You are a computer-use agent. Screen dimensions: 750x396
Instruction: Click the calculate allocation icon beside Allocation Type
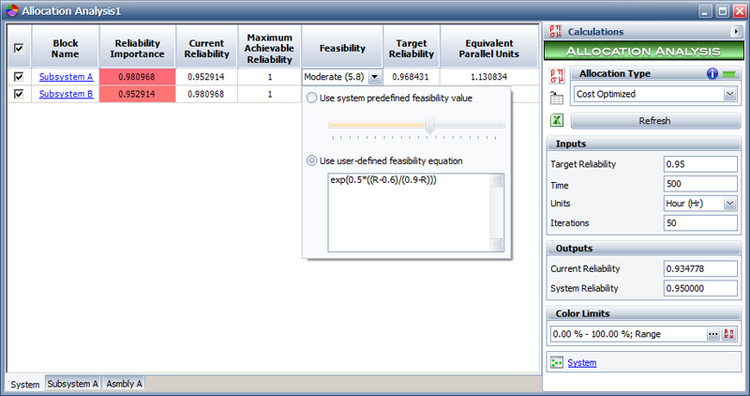556,76
